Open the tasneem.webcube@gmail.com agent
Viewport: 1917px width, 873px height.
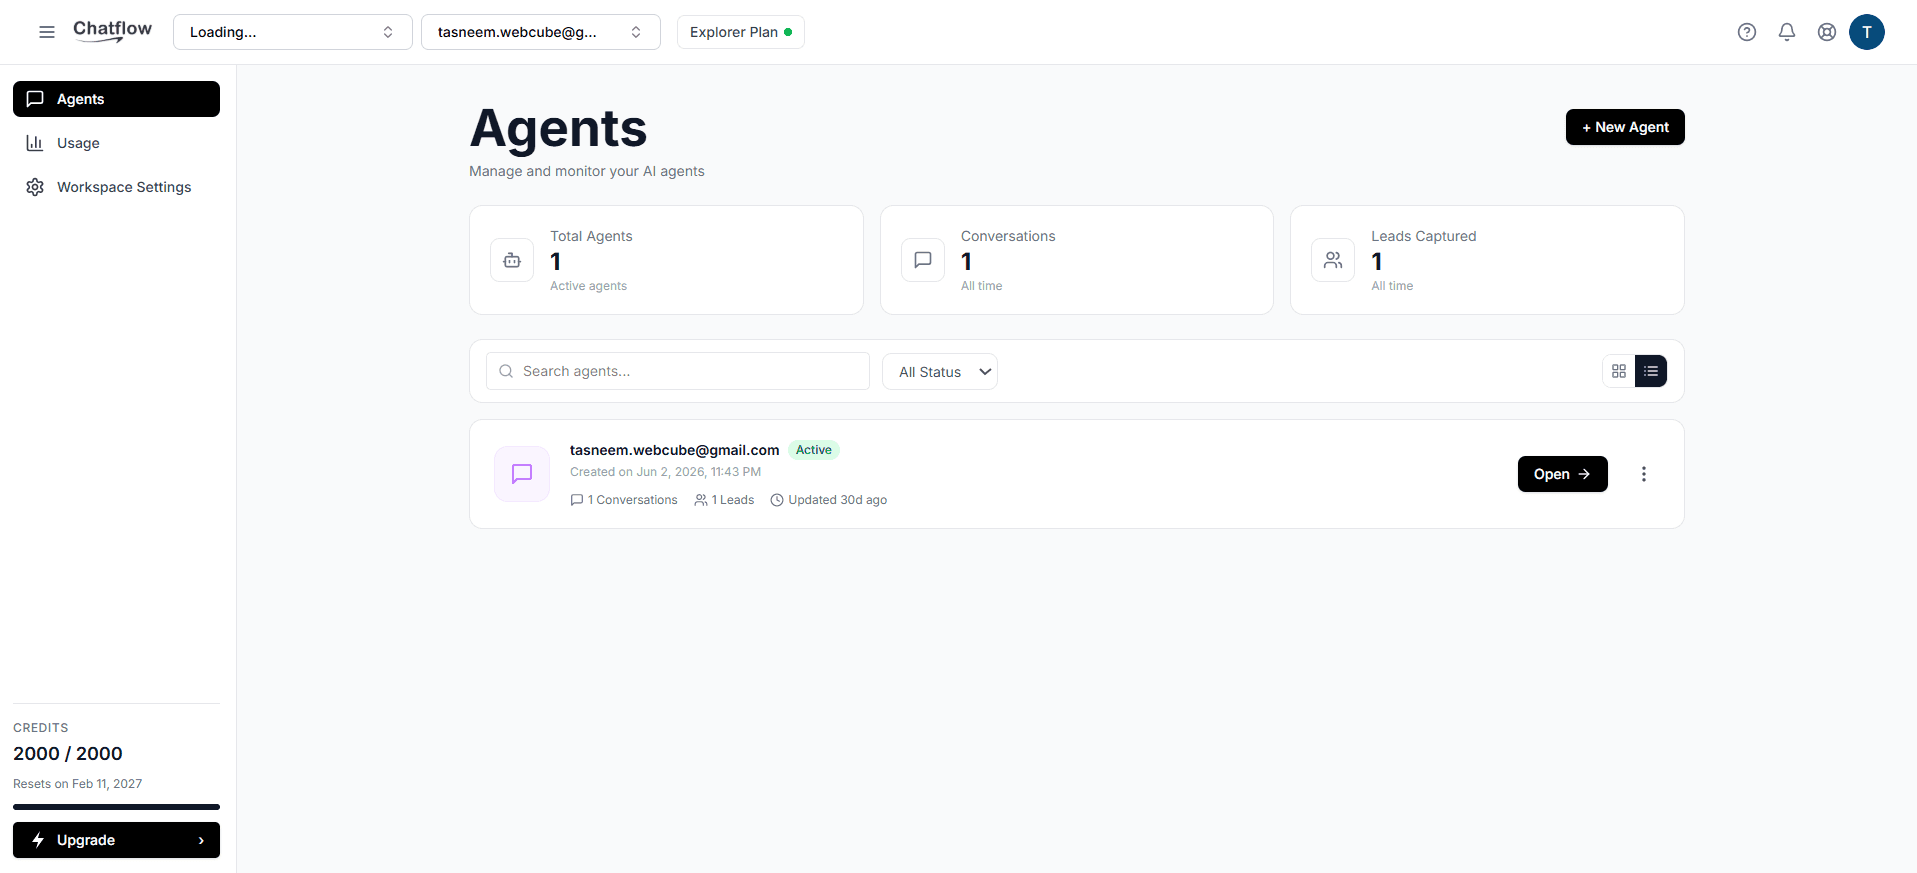pyautogui.click(x=1563, y=474)
